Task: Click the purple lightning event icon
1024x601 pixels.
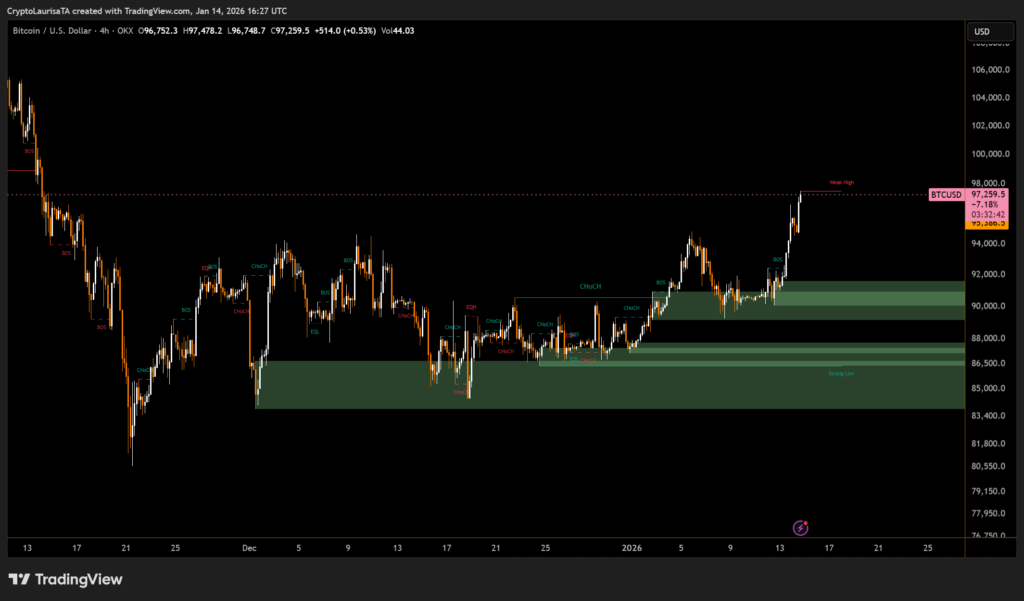Action: [800, 527]
